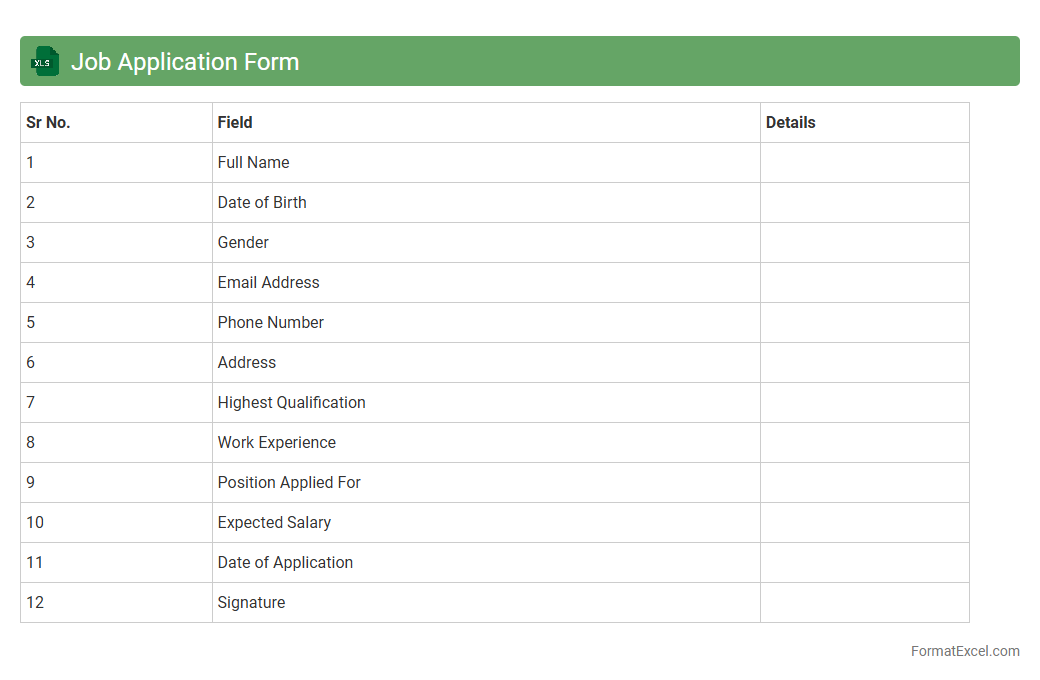1040x680 pixels.
Task: Click the Details cell for Work Experience
Action: (864, 442)
